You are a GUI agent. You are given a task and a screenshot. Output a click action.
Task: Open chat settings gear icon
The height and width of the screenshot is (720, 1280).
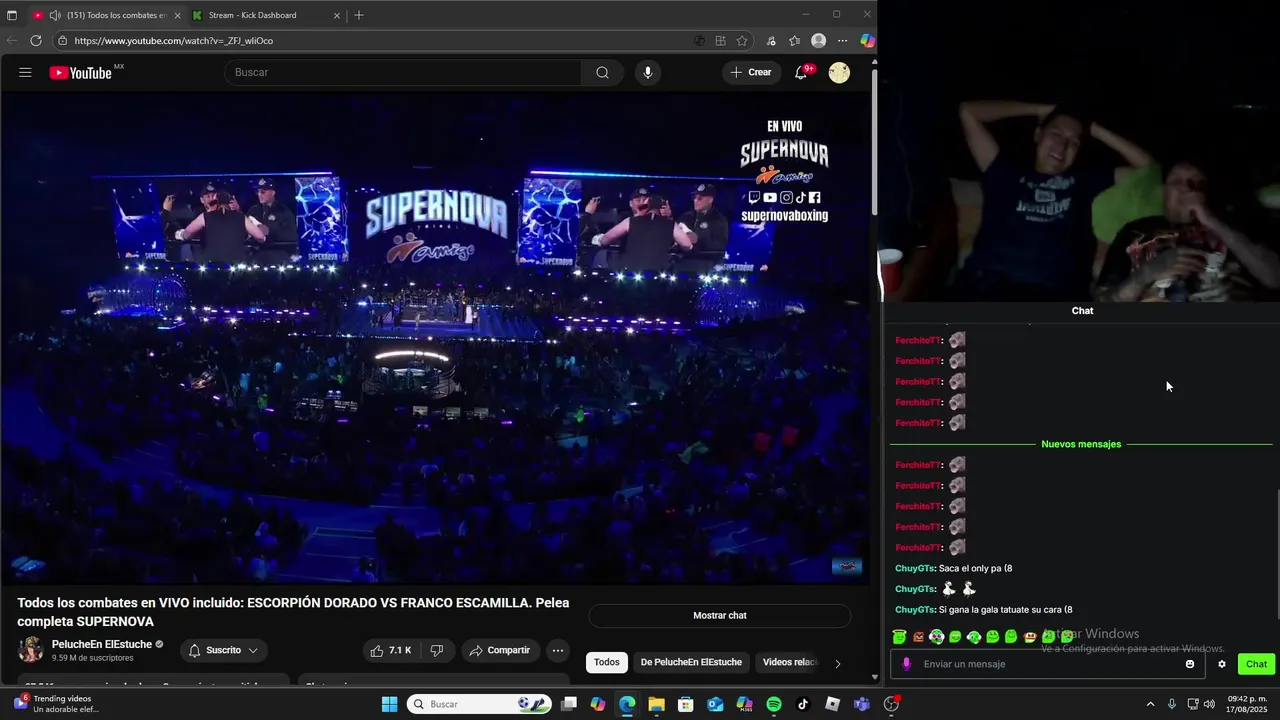point(1222,664)
